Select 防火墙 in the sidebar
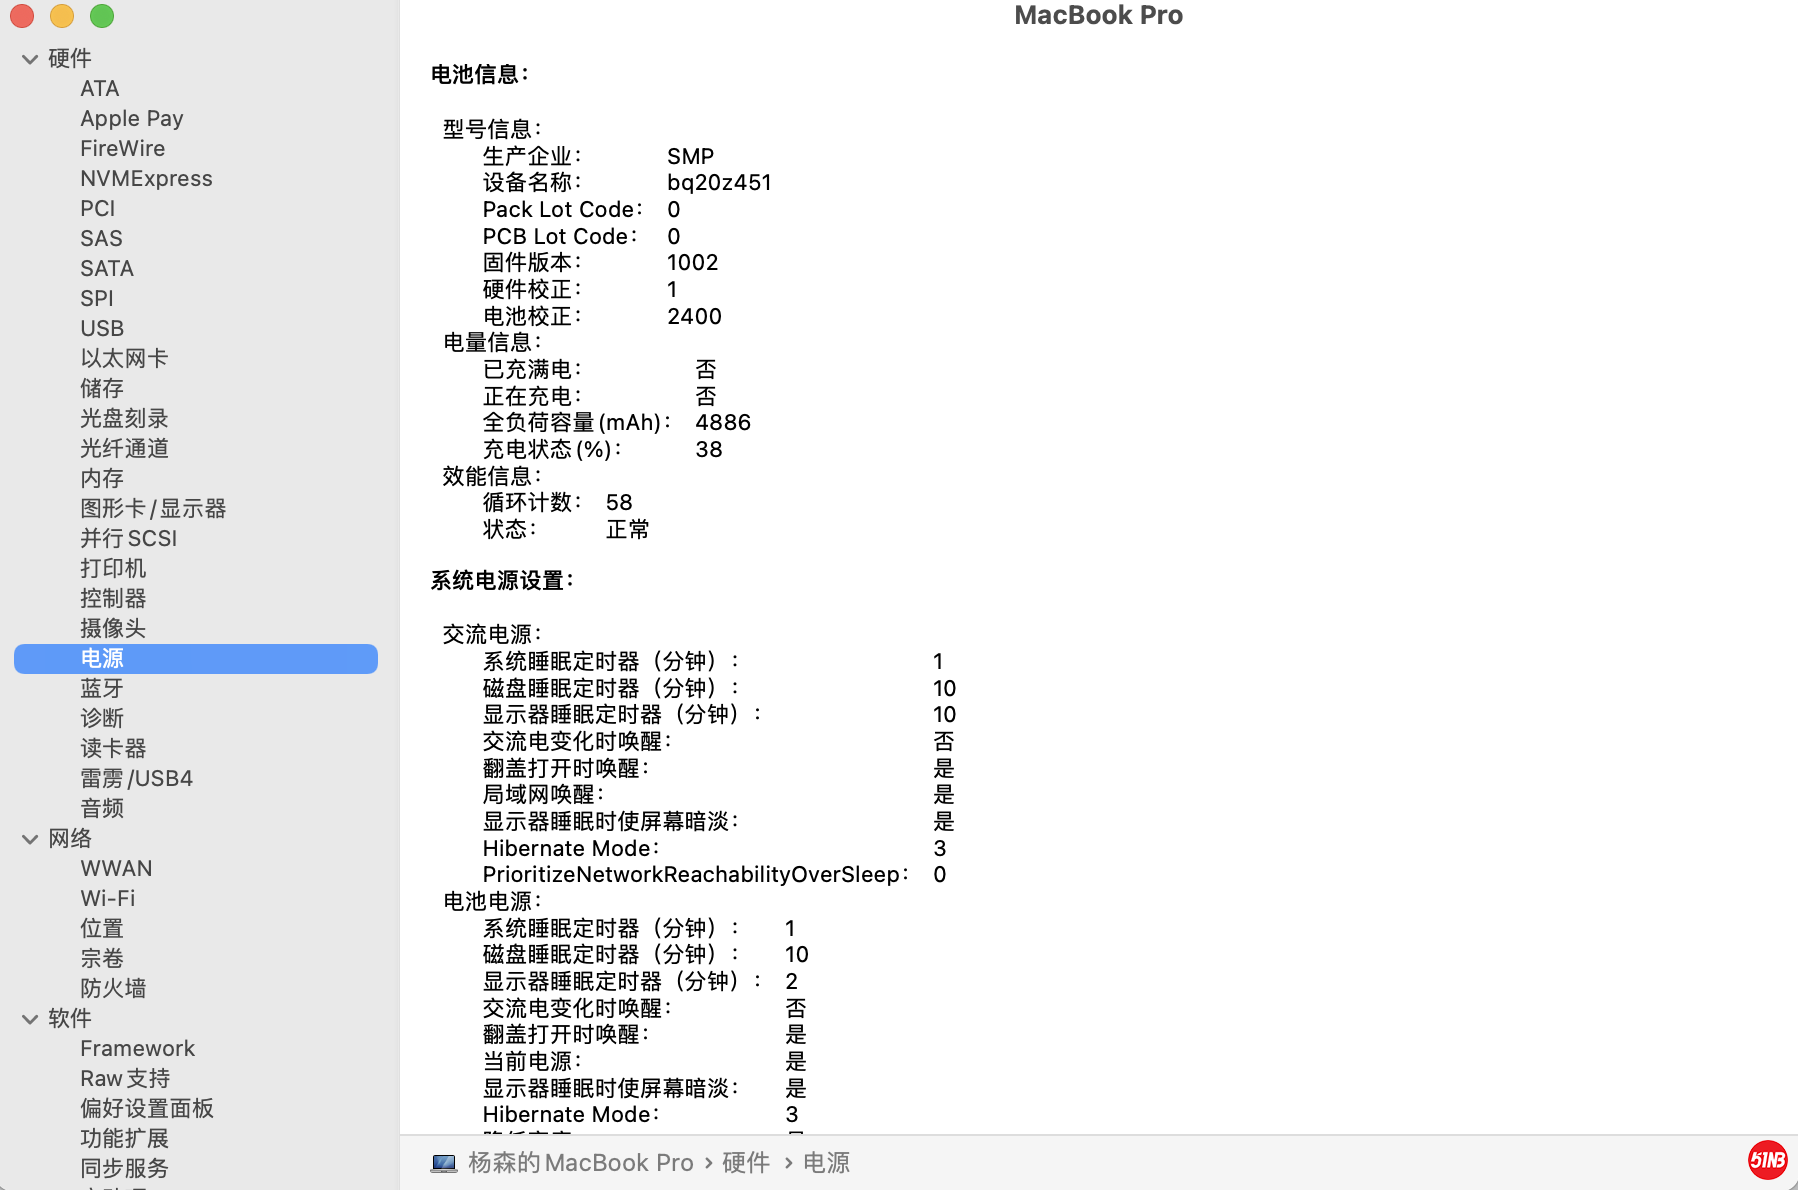This screenshot has width=1798, height=1190. [x=113, y=989]
